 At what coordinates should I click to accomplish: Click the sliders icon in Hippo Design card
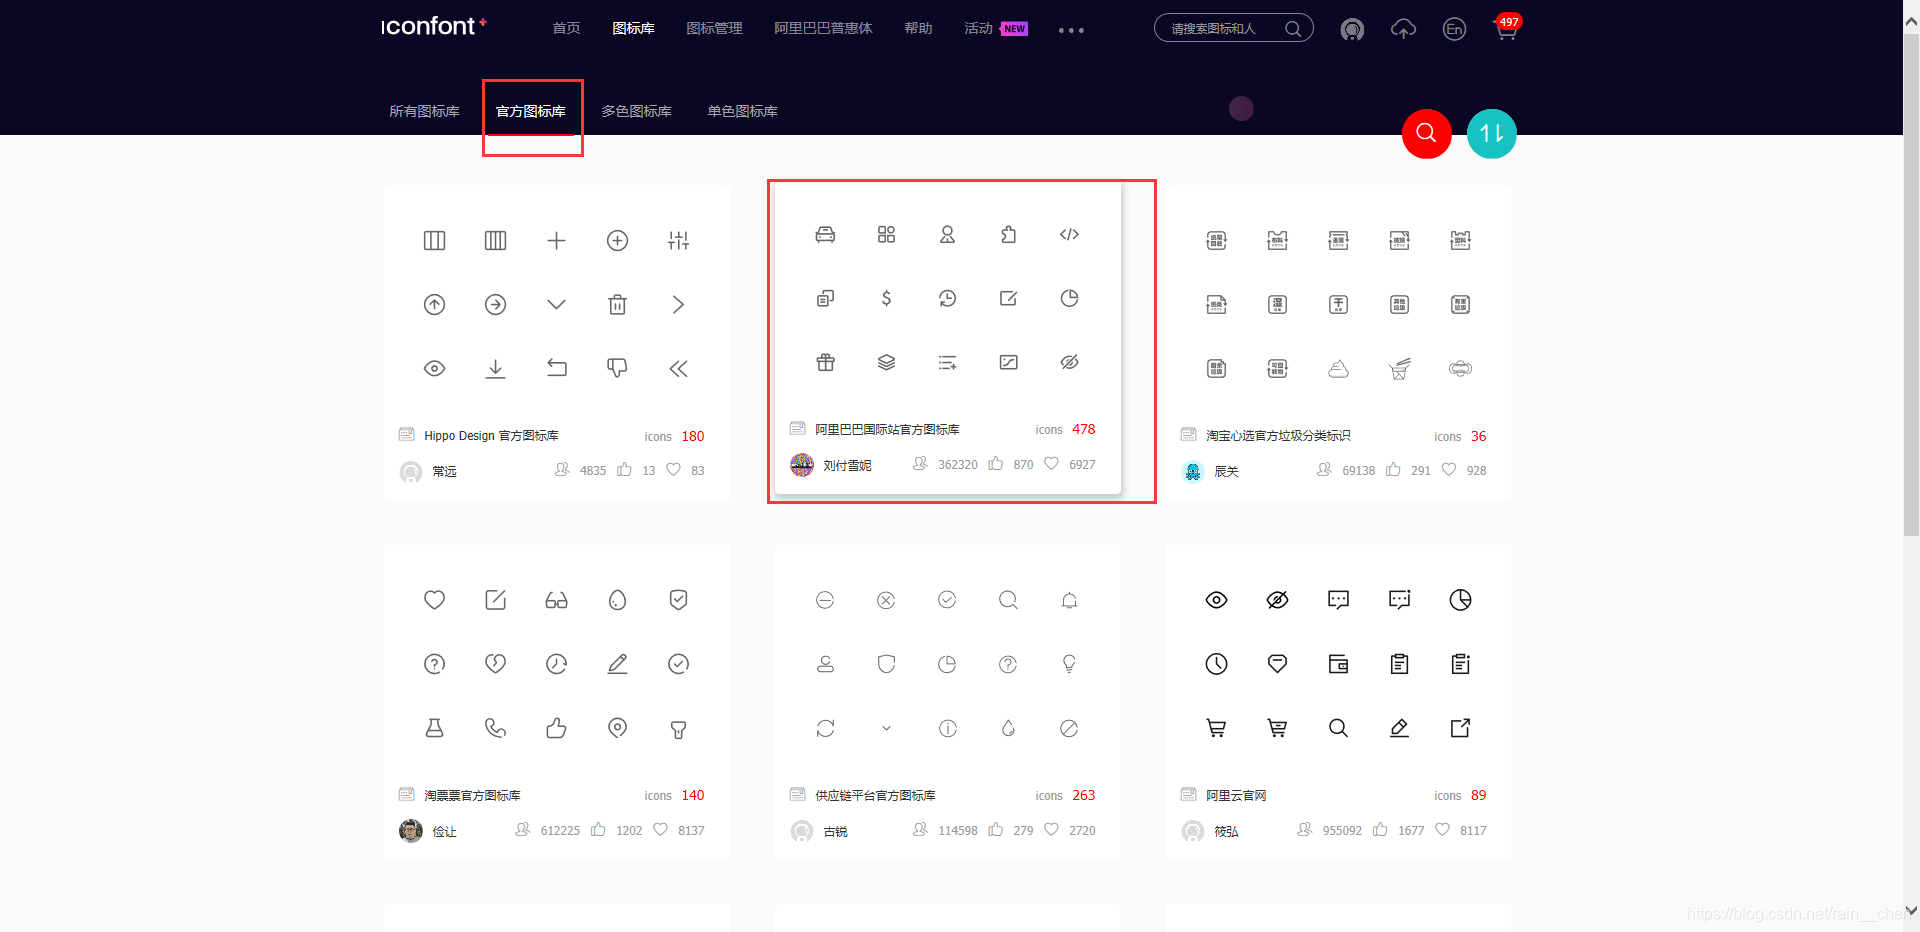coord(678,240)
